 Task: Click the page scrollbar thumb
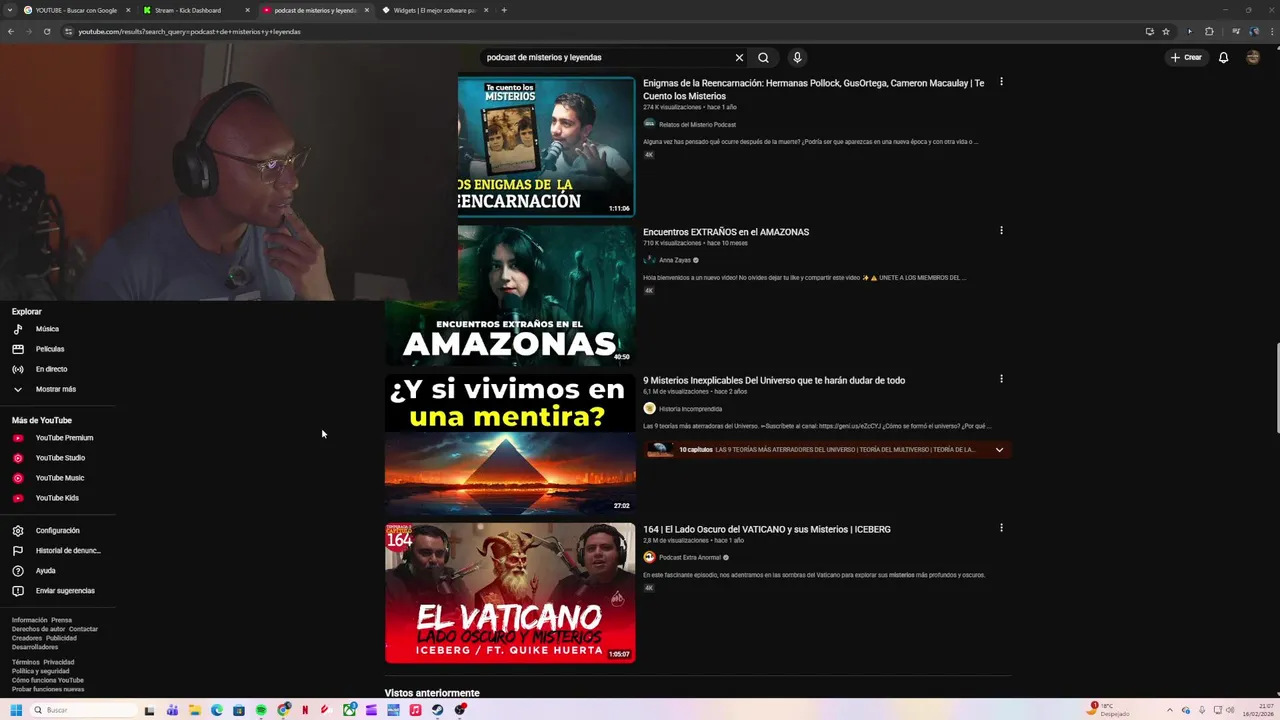point(1276,388)
